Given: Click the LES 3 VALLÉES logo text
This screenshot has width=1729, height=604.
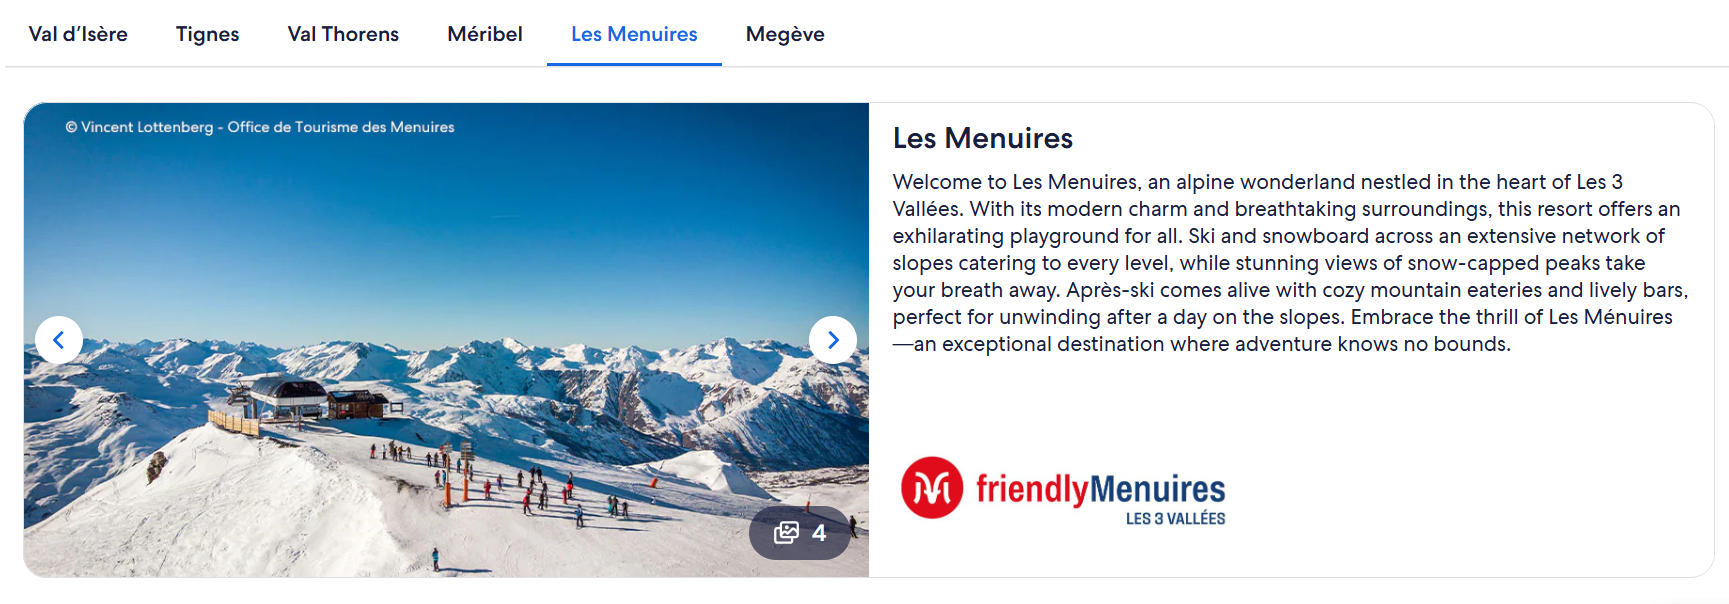Looking at the screenshot, I should (1175, 519).
